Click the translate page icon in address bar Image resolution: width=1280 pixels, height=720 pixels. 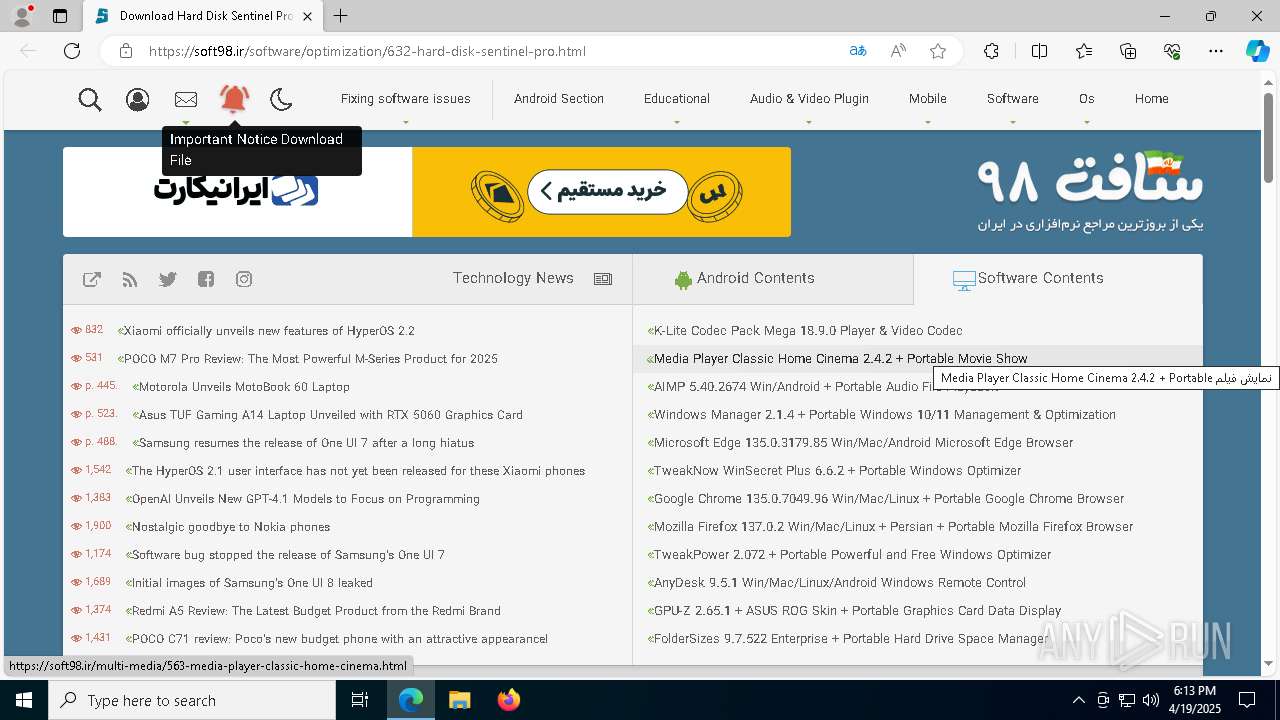pos(858,51)
